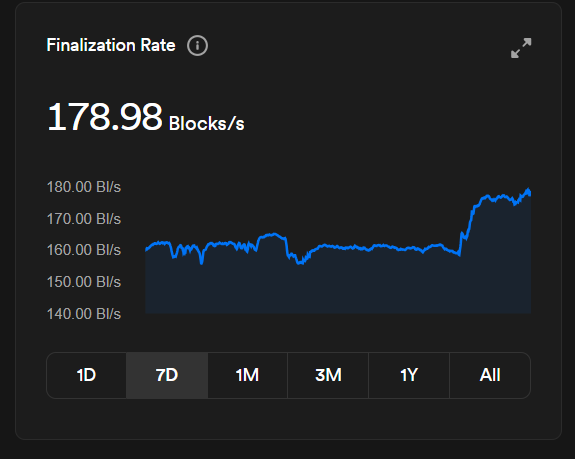Click the 178.98 Blocks/s value
The height and width of the screenshot is (459, 575).
(x=146, y=117)
